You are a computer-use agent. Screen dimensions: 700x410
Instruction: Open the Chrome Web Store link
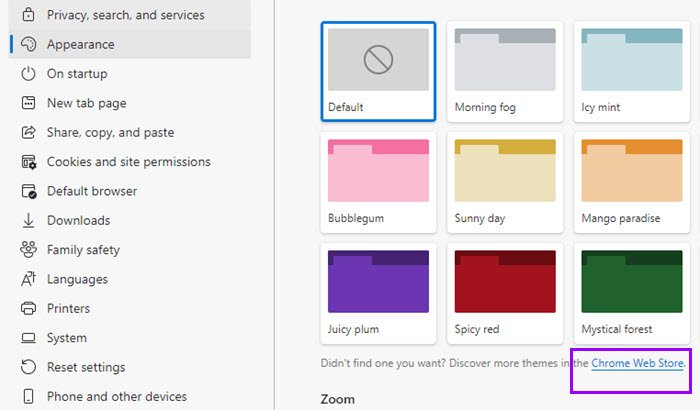coord(637,363)
